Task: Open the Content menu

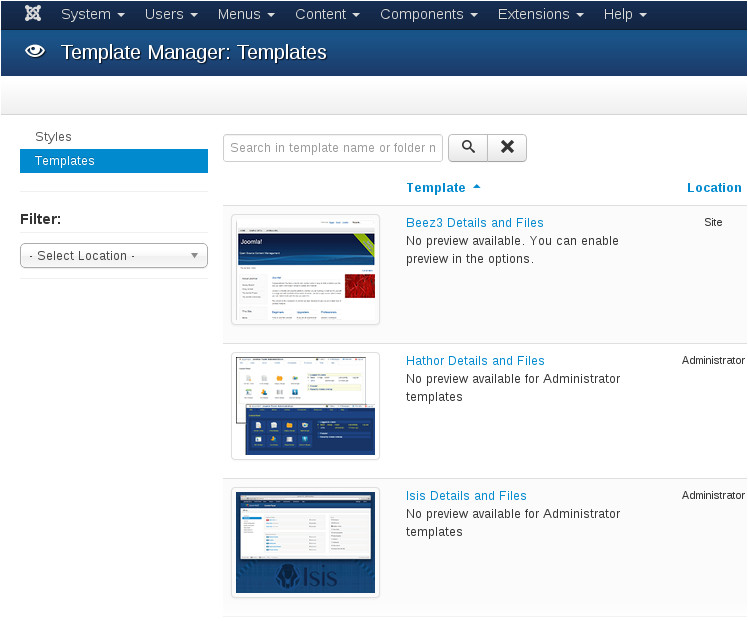Action: coord(327,14)
